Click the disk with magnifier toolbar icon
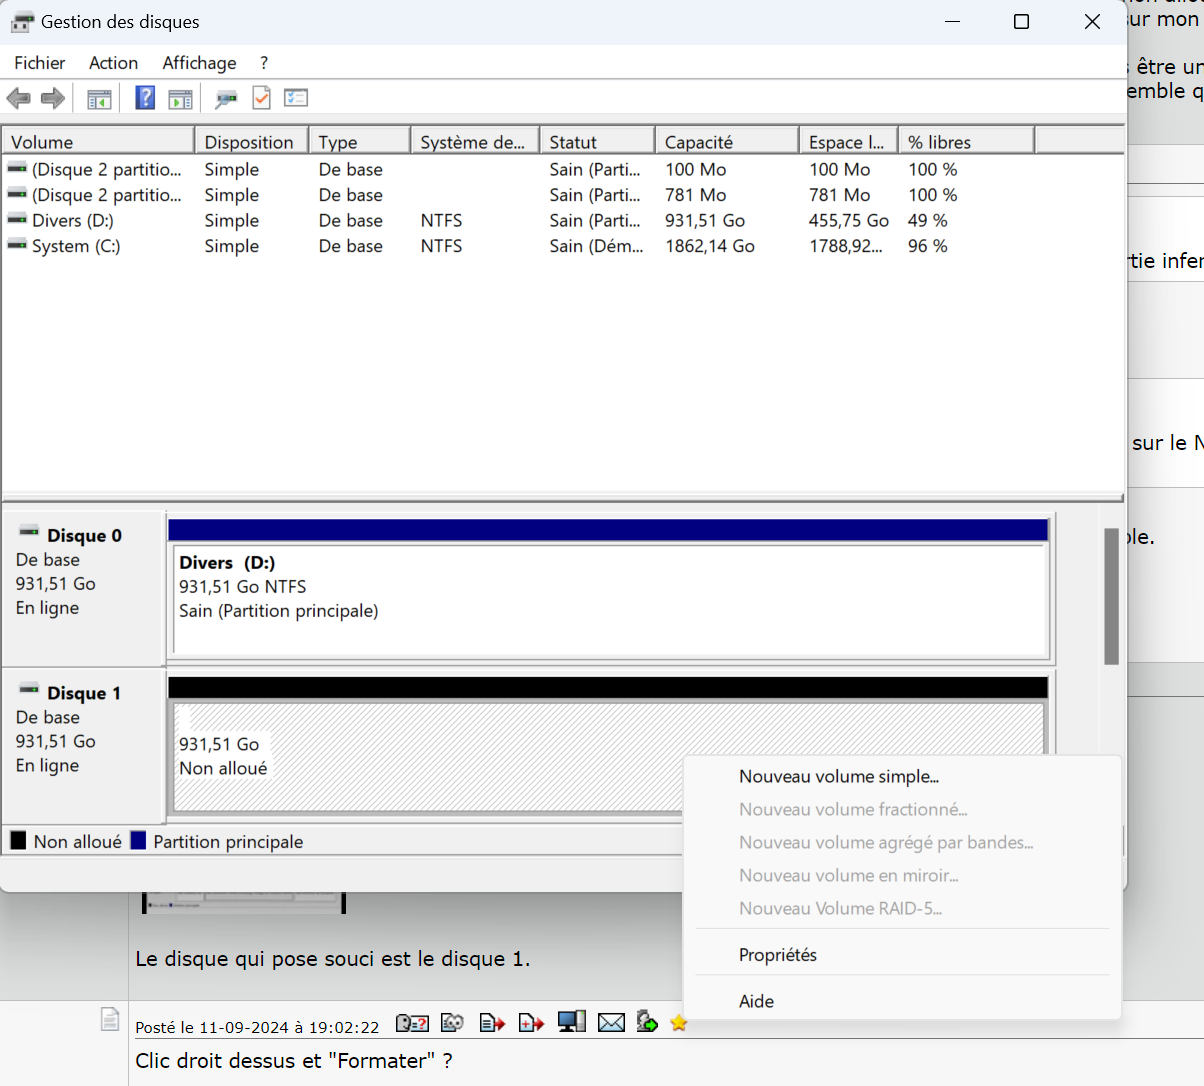The width and height of the screenshot is (1204, 1086). pos(226,98)
